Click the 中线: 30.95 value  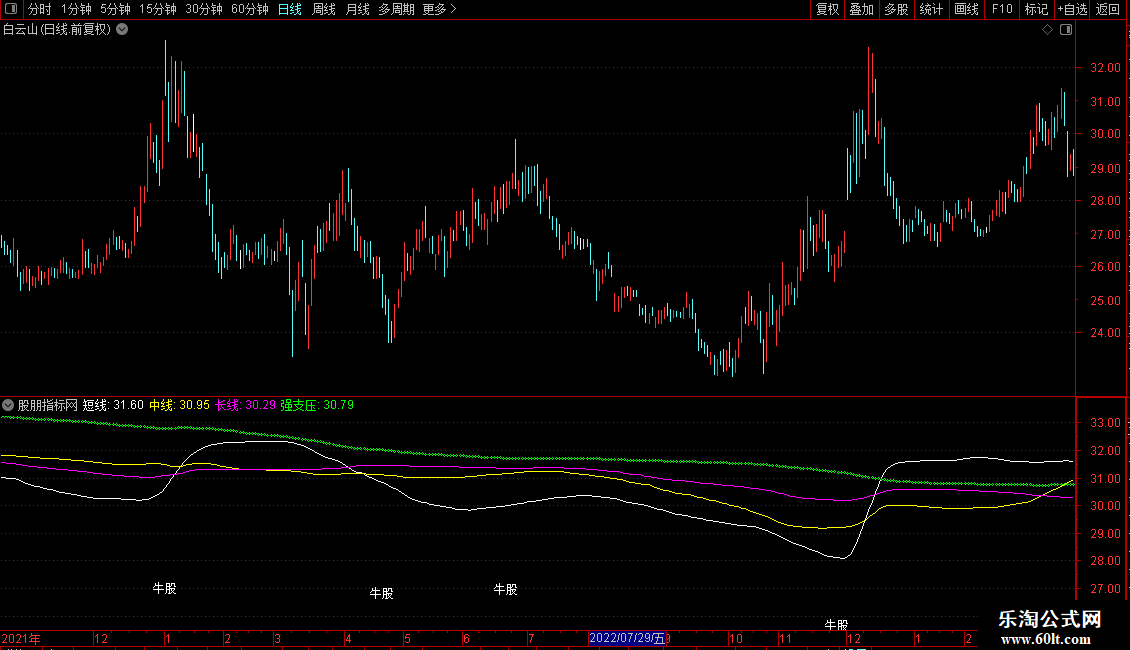179,405
